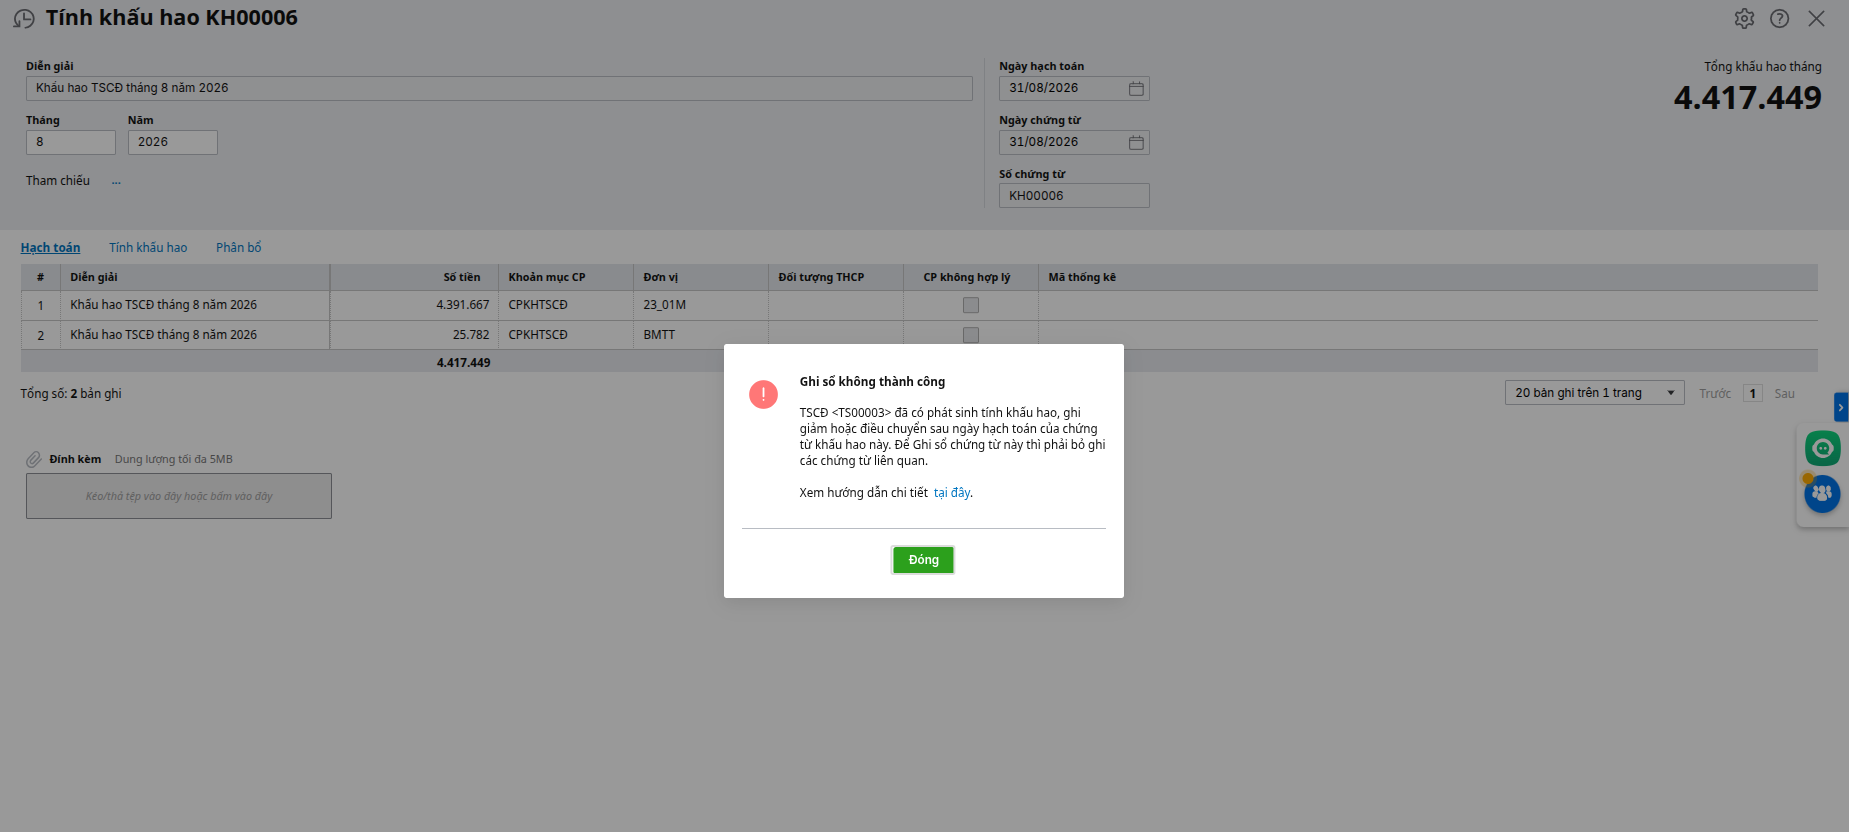The height and width of the screenshot is (832, 1849).
Task: Toggle CP không hợp lý for row 2
Action: tap(970, 335)
